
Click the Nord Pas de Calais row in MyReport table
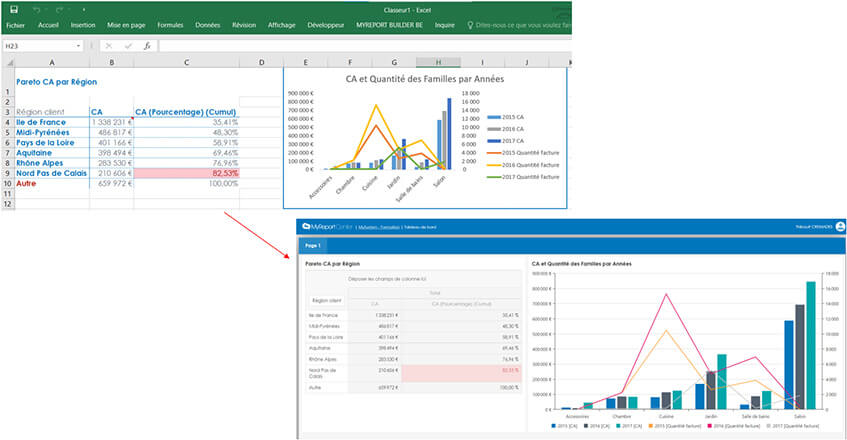click(x=413, y=373)
